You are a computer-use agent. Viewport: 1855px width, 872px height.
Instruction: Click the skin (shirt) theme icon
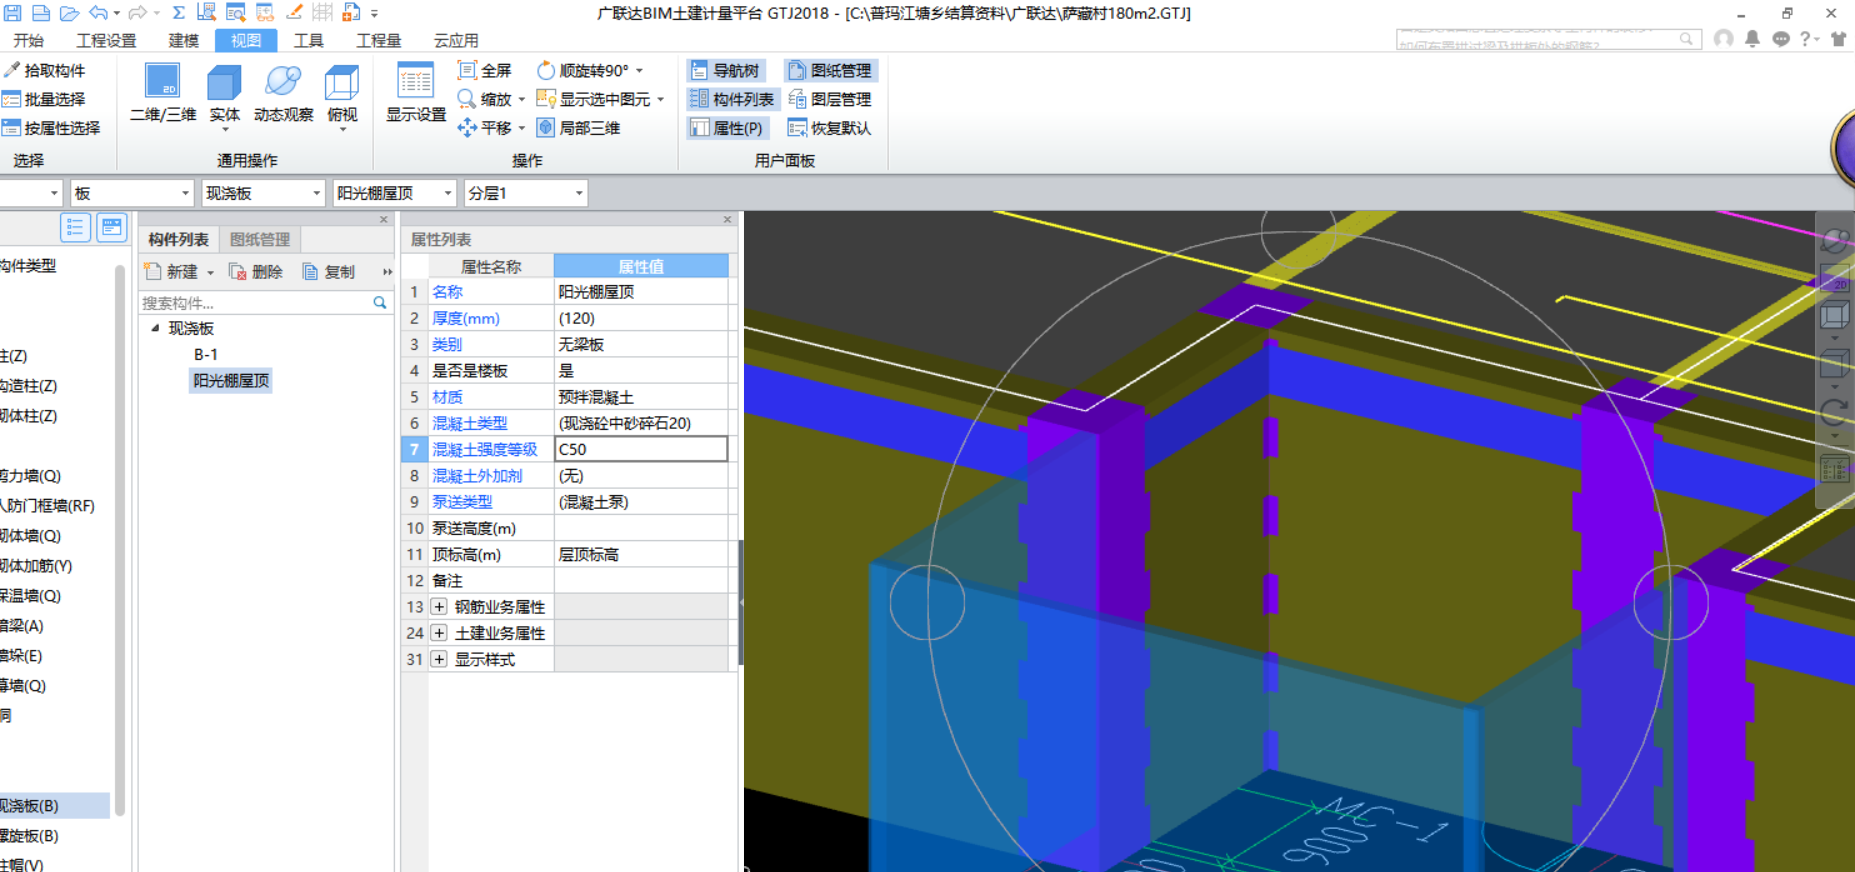pyautogui.click(x=1838, y=38)
